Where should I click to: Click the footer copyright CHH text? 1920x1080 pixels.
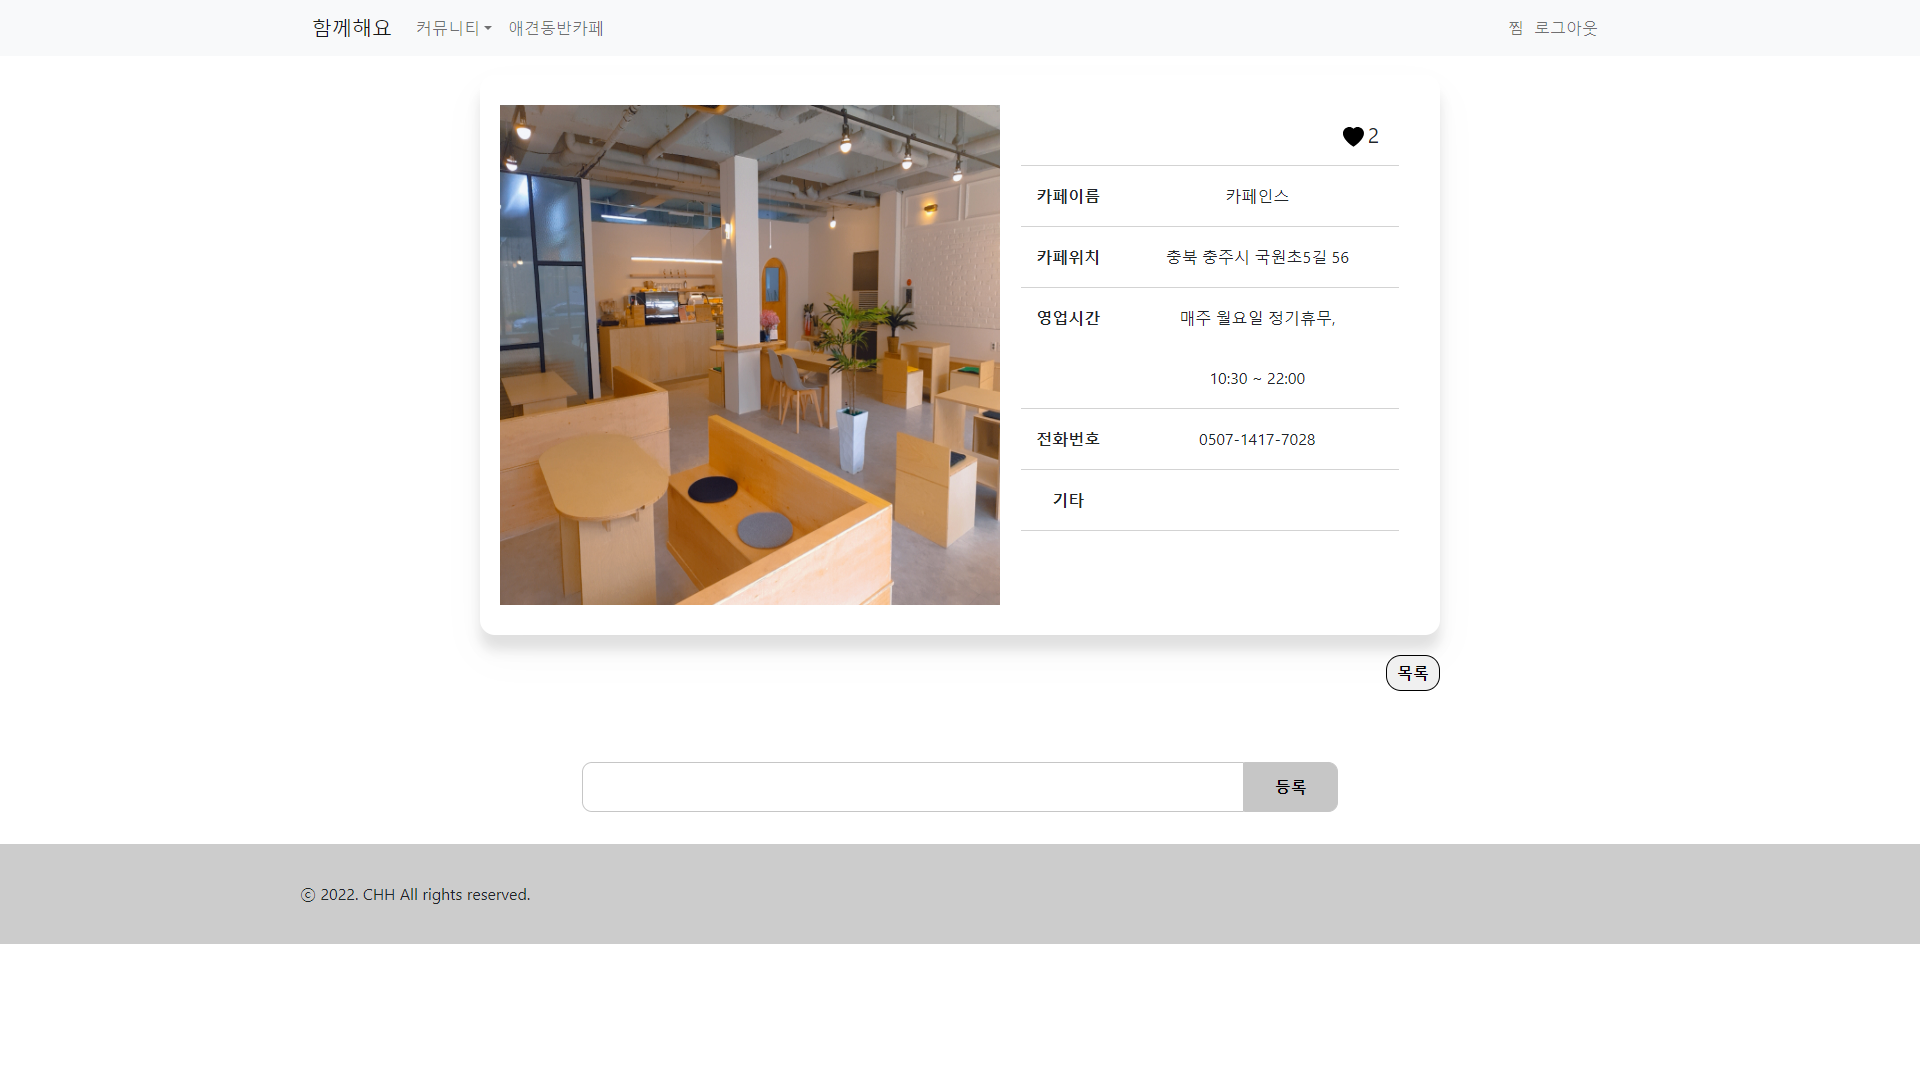tap(416, 895)
